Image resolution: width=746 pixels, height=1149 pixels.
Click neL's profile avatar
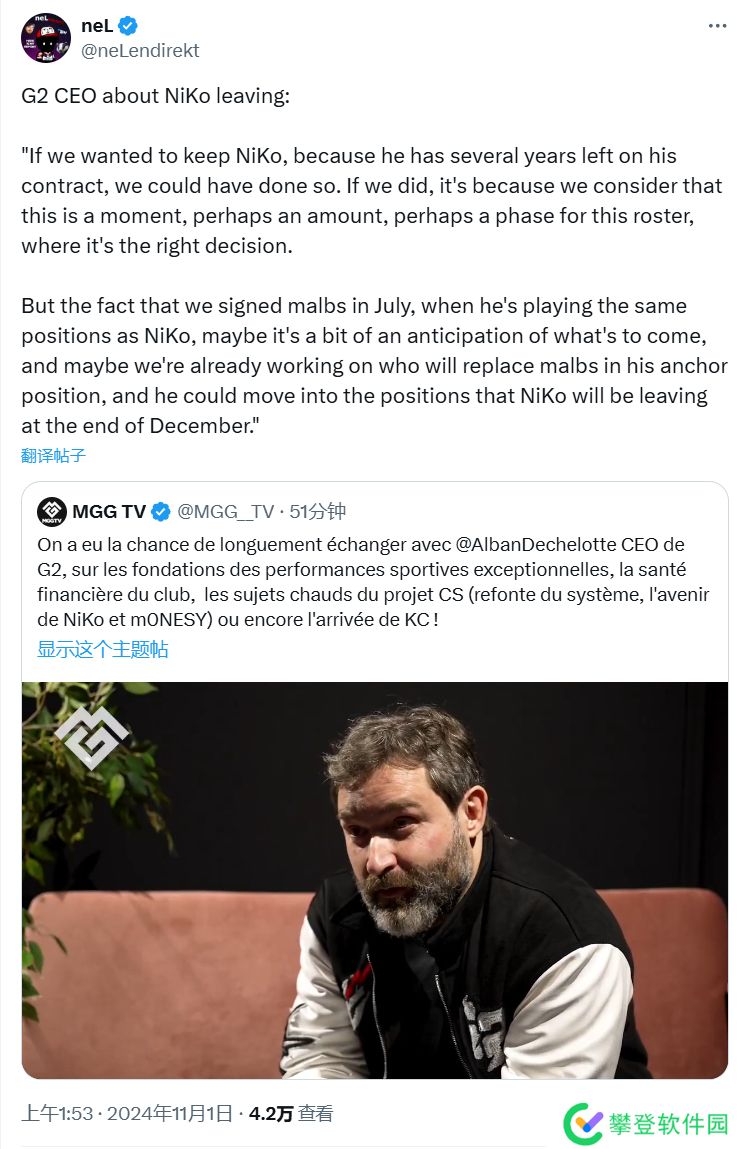click(x=46, y=38)
